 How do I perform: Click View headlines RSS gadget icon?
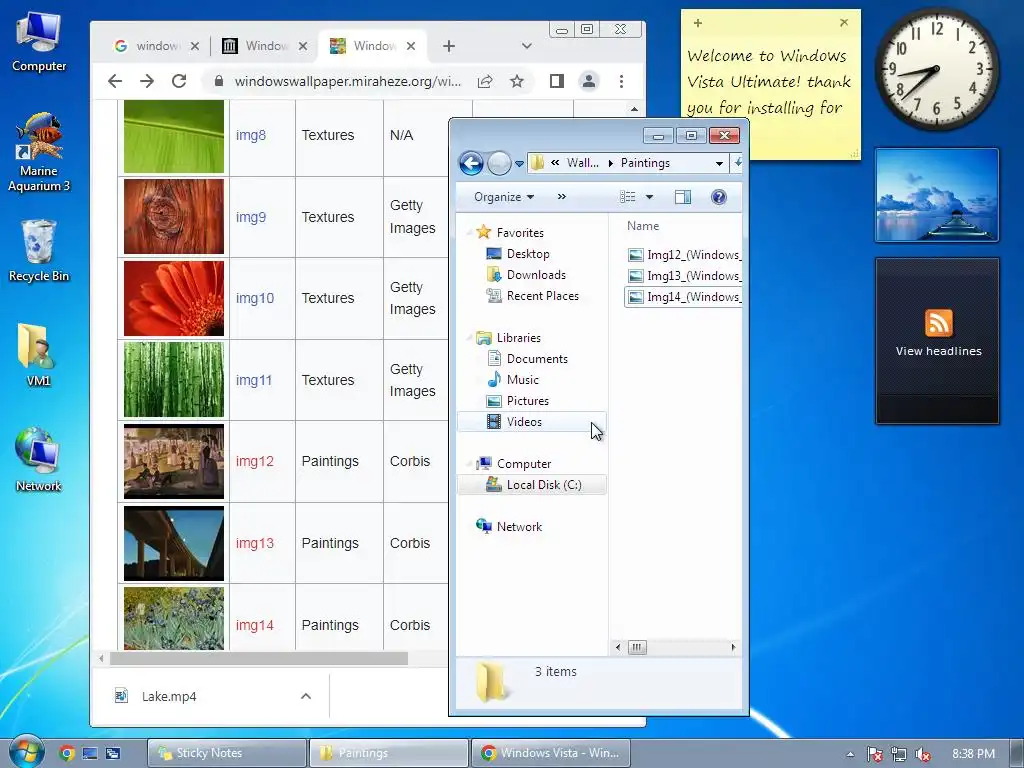click(x=938, y=323)
